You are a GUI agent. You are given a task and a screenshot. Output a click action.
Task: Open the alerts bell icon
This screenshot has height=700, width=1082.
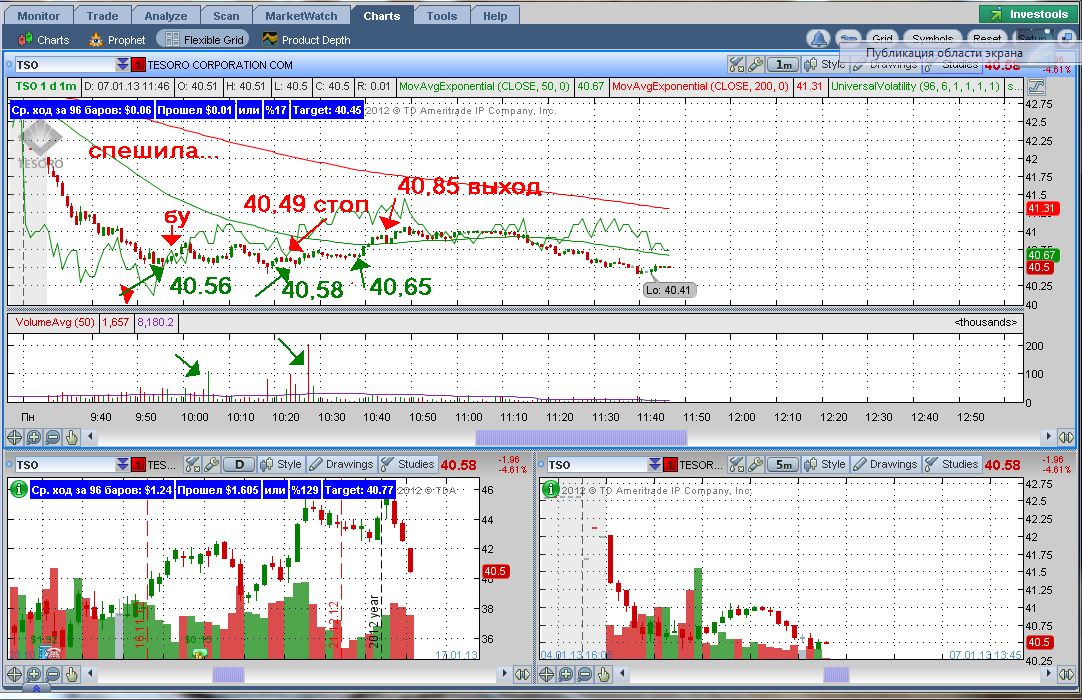click(818, 39)
